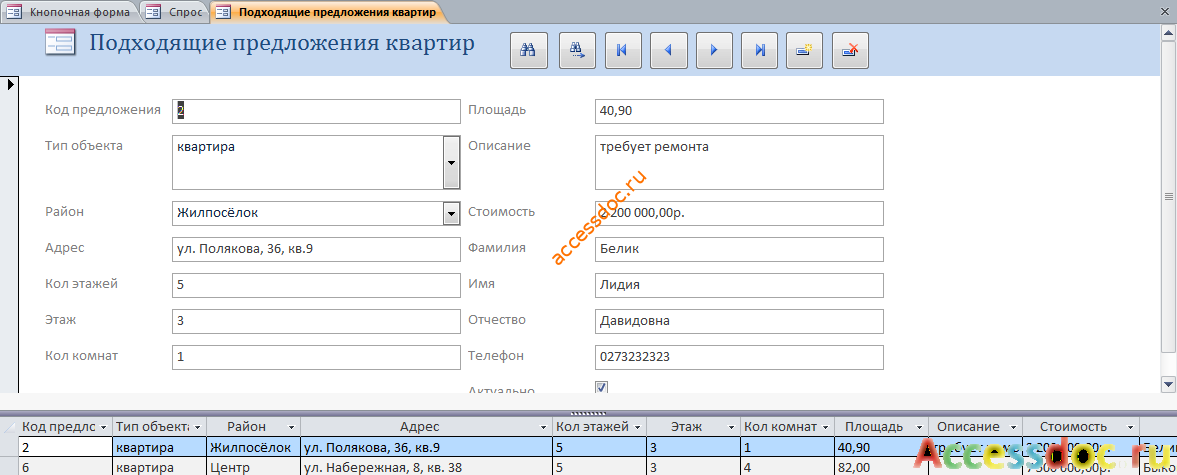Open the Адрес column filter arrow

544,427
